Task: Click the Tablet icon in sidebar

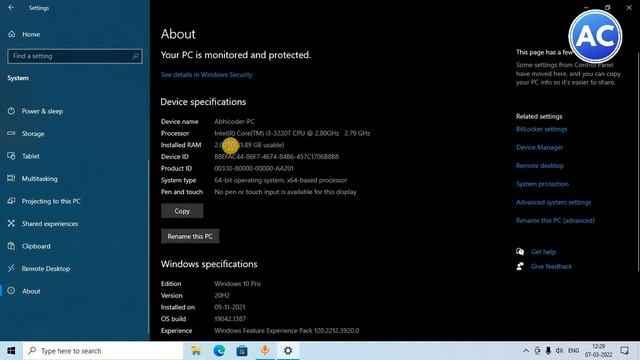Action: point(11,156)
